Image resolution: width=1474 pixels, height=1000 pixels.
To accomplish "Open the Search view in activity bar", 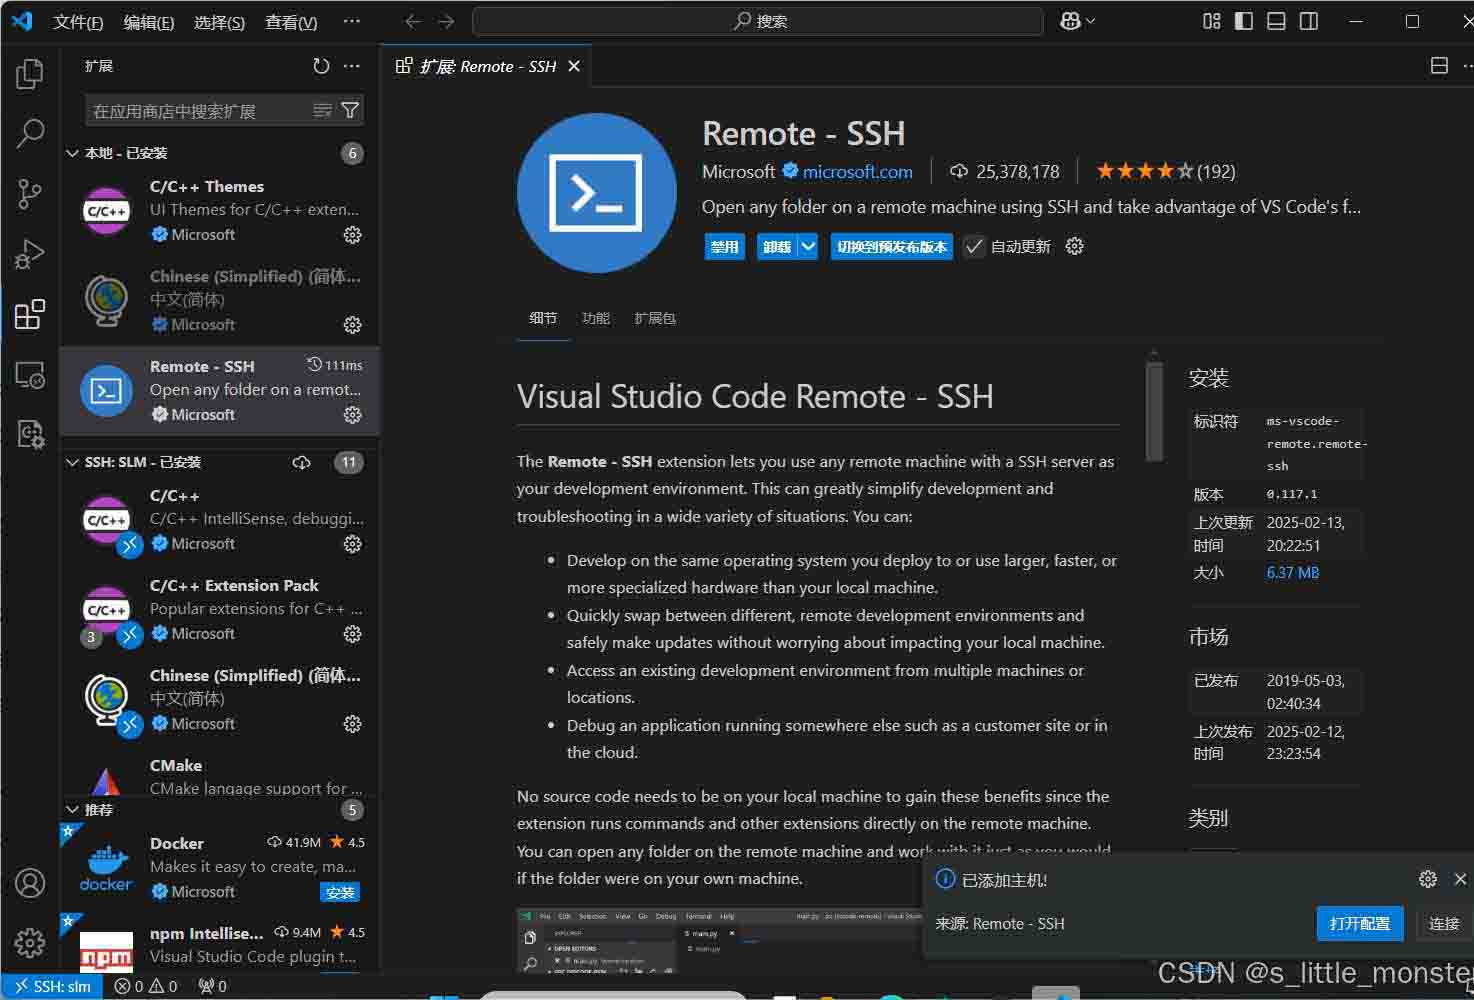I will (x=30, y=133).
